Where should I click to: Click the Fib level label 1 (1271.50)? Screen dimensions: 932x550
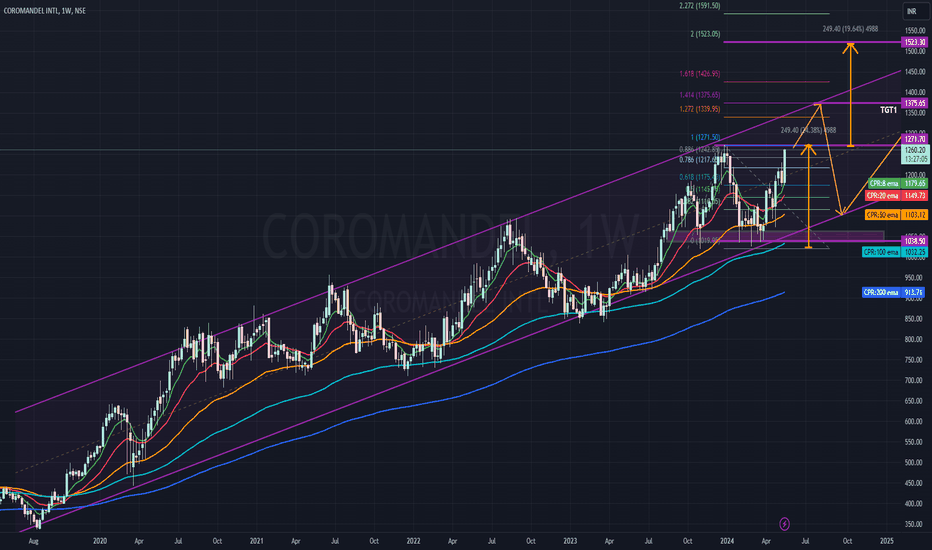705,137
